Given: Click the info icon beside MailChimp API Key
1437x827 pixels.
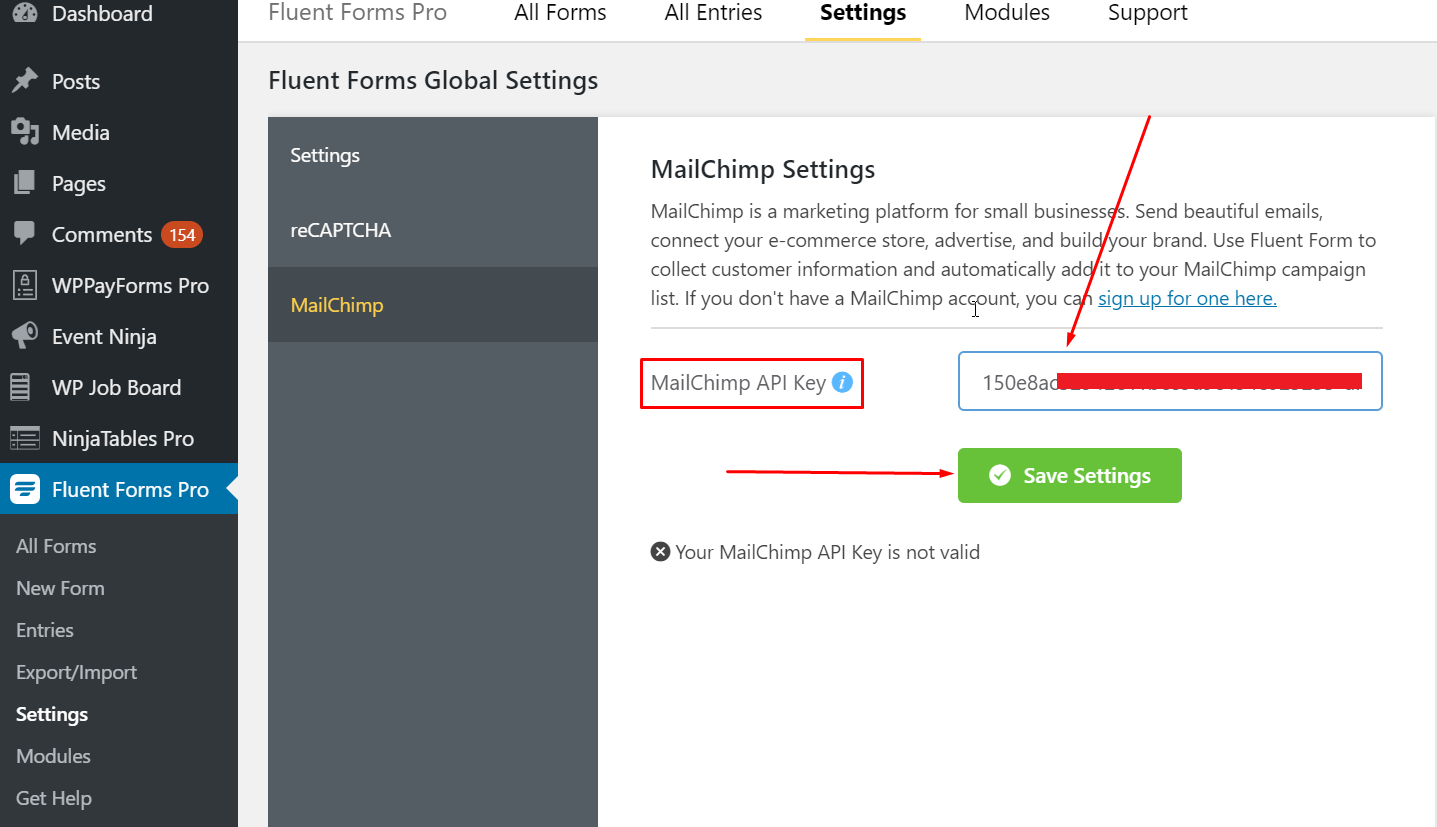Looking at the screenshot, I should [842, 382].
